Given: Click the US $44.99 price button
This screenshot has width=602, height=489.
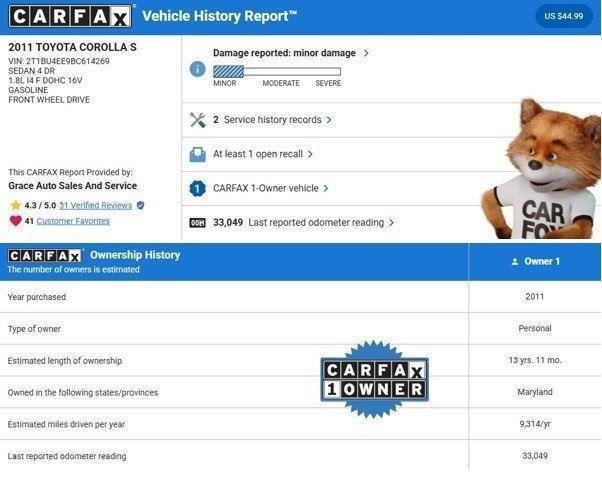Looking at the screenshot, I should click(563, 16).
